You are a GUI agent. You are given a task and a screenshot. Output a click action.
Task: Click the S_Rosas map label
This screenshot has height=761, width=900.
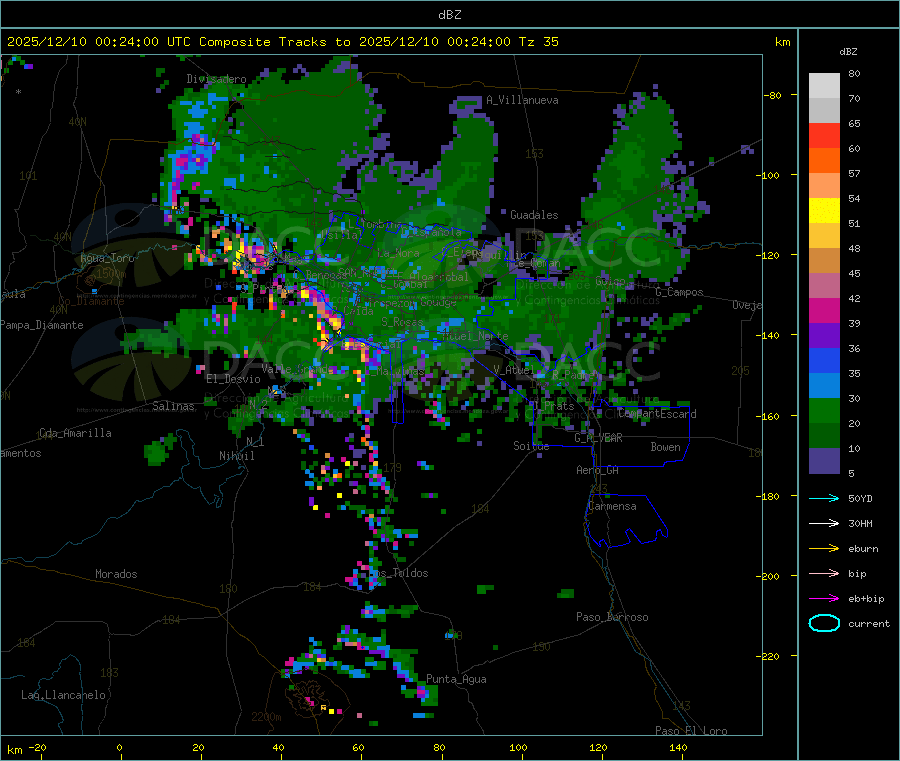click(x=402, y=322)
